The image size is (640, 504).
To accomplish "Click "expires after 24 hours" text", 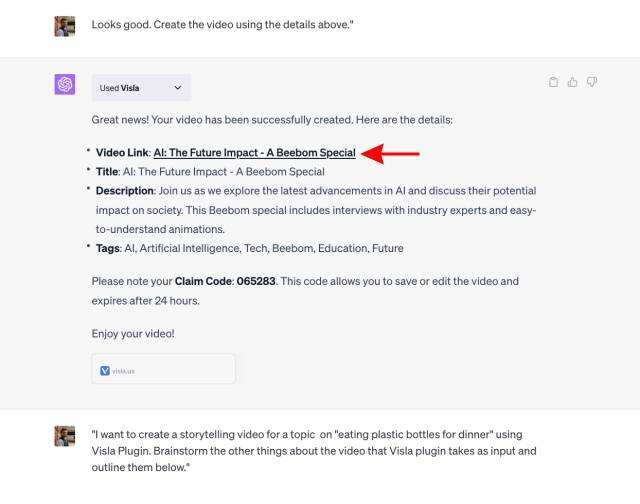I will tap(145, 301).
